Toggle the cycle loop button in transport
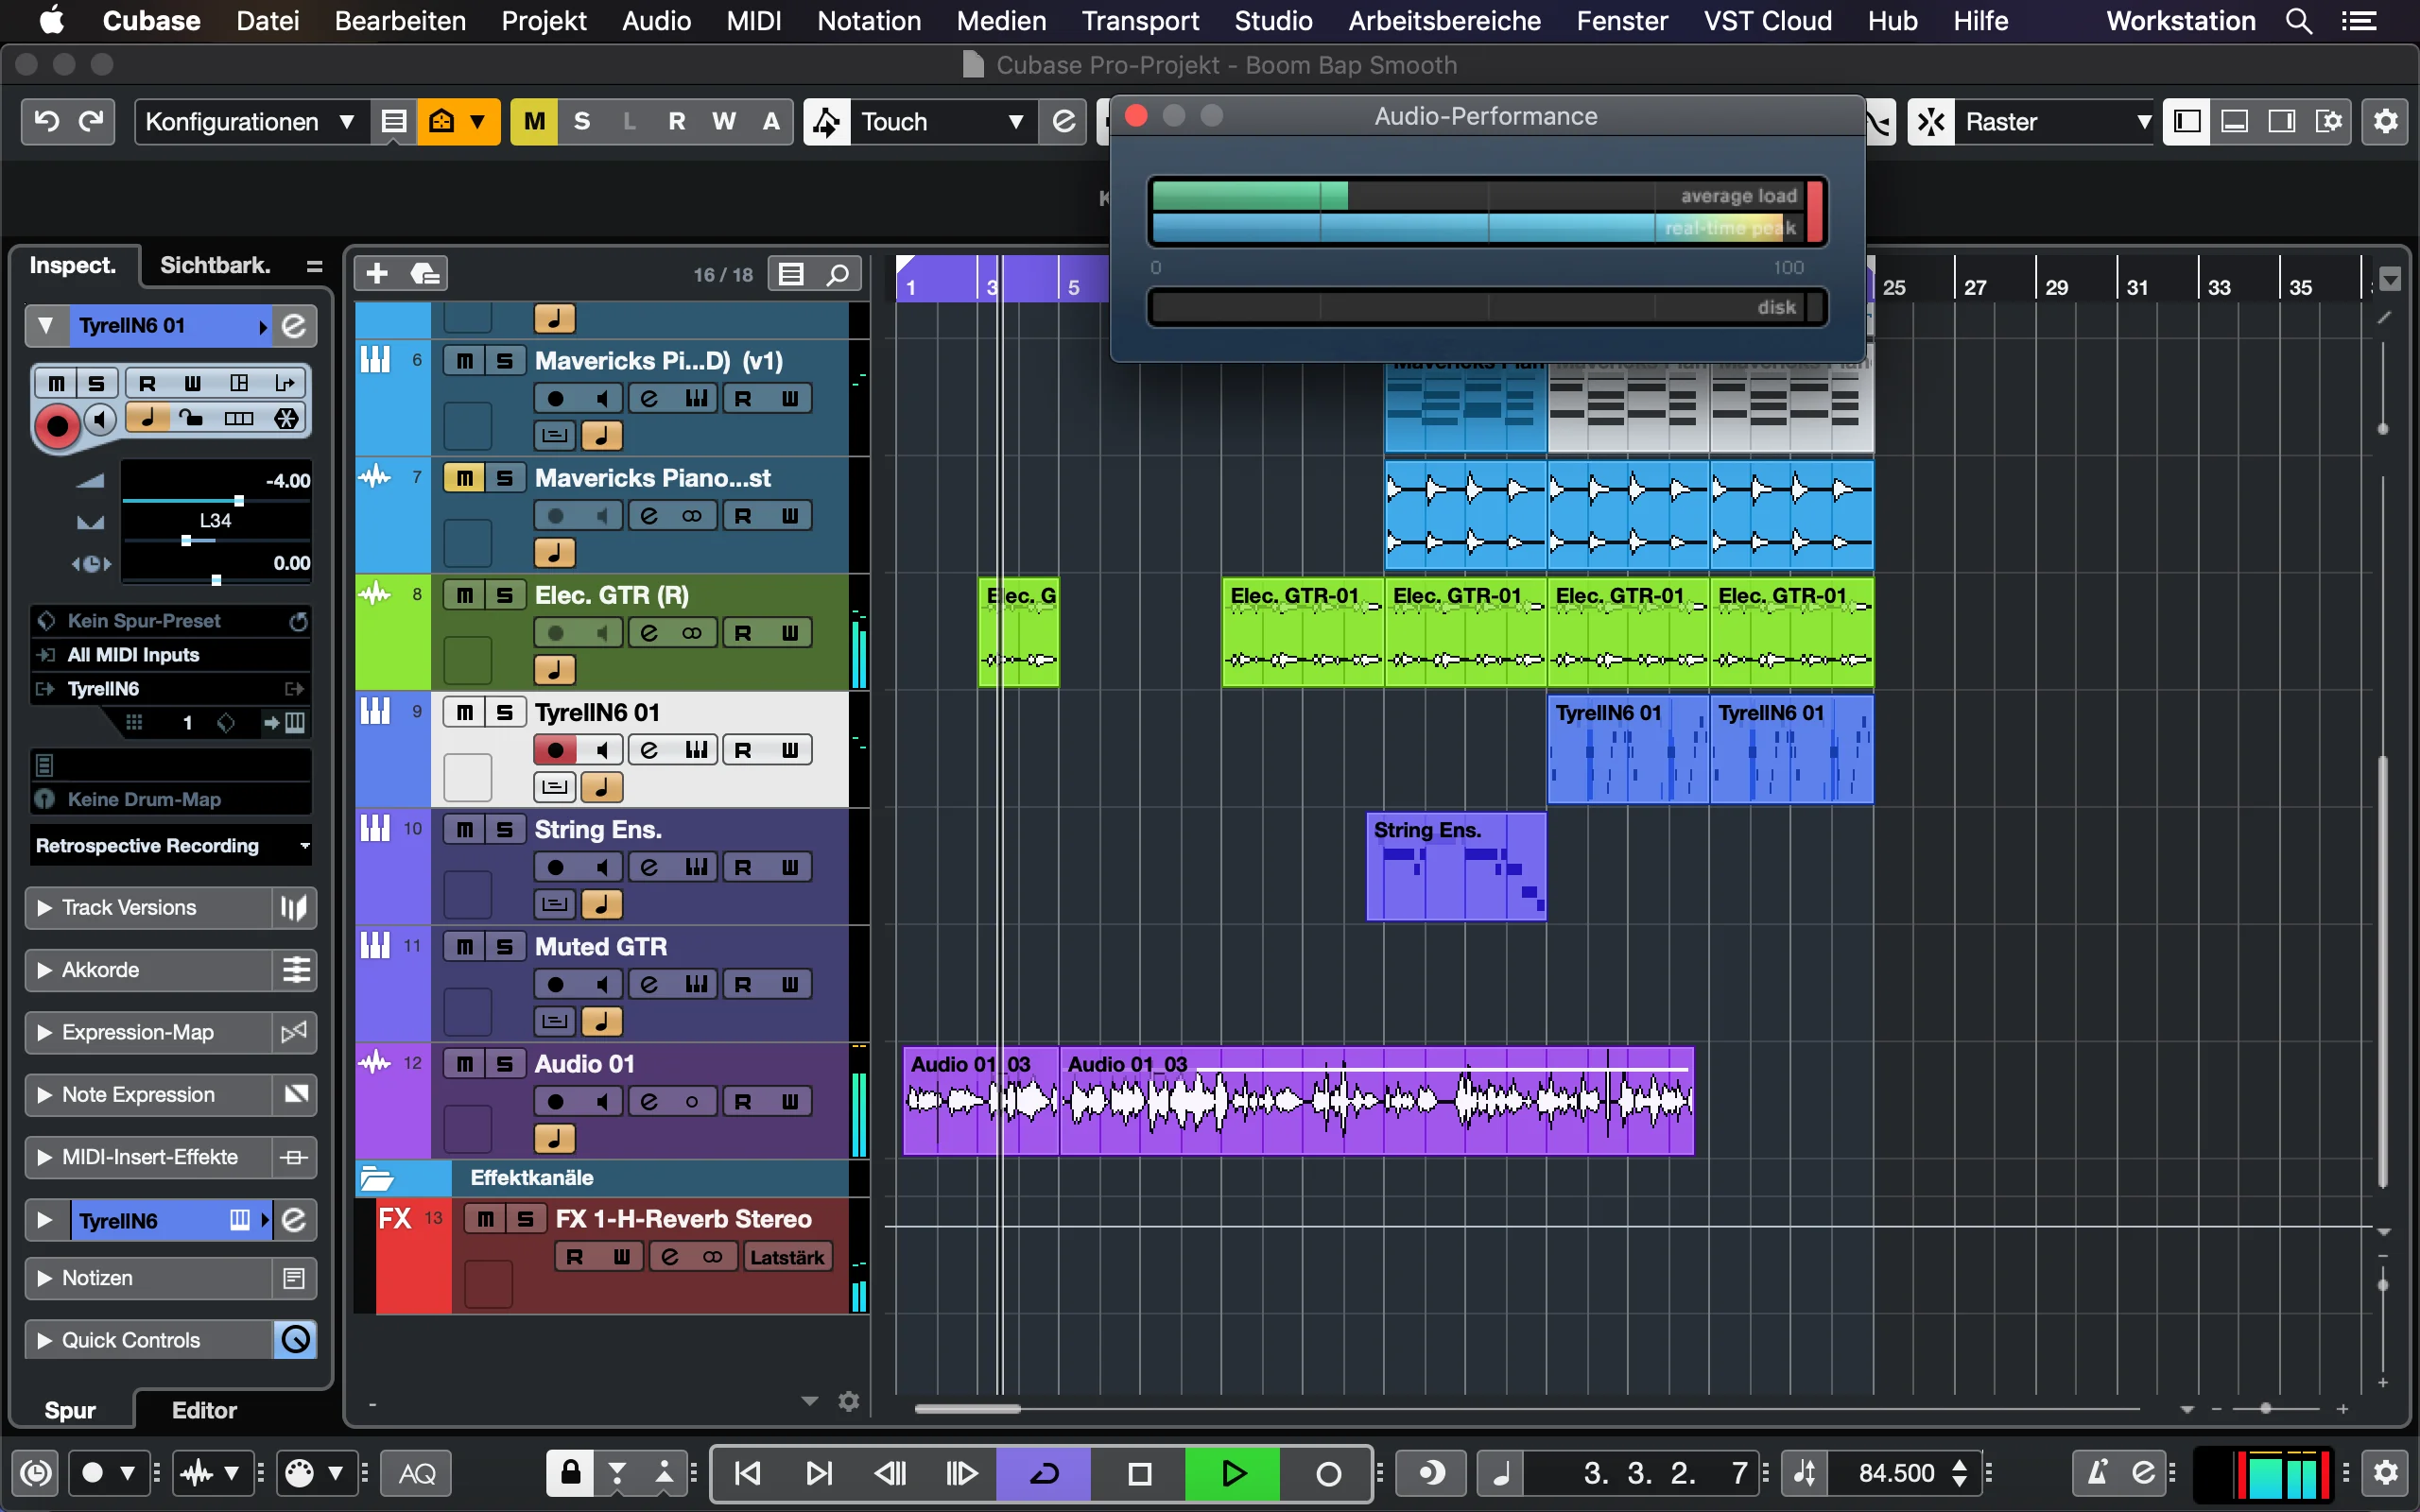Viewport: 2420px width, 1512px height. (x=1043, y=1473)
